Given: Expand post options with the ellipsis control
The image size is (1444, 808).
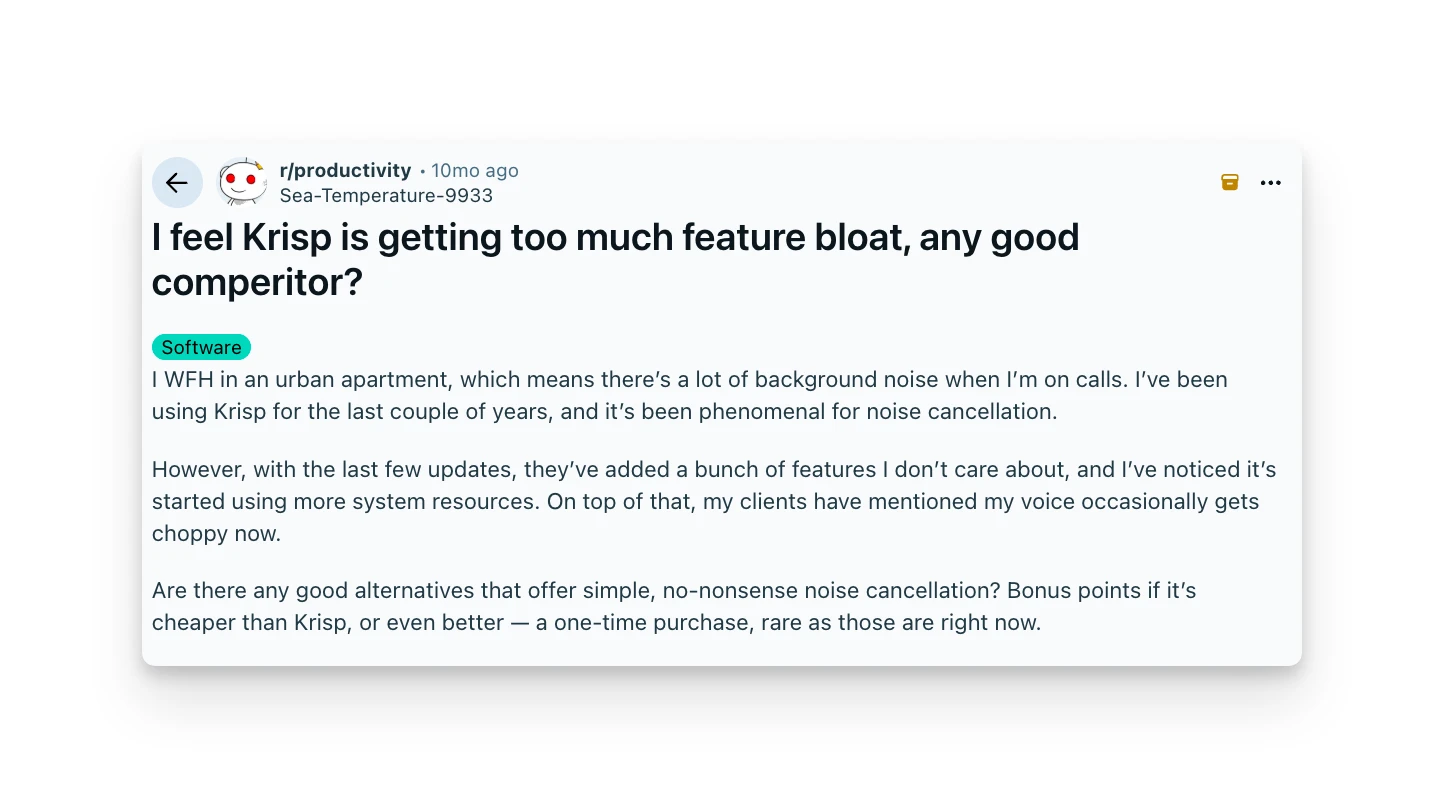Looking at the screenshot, I should [x=1270, y=182].
